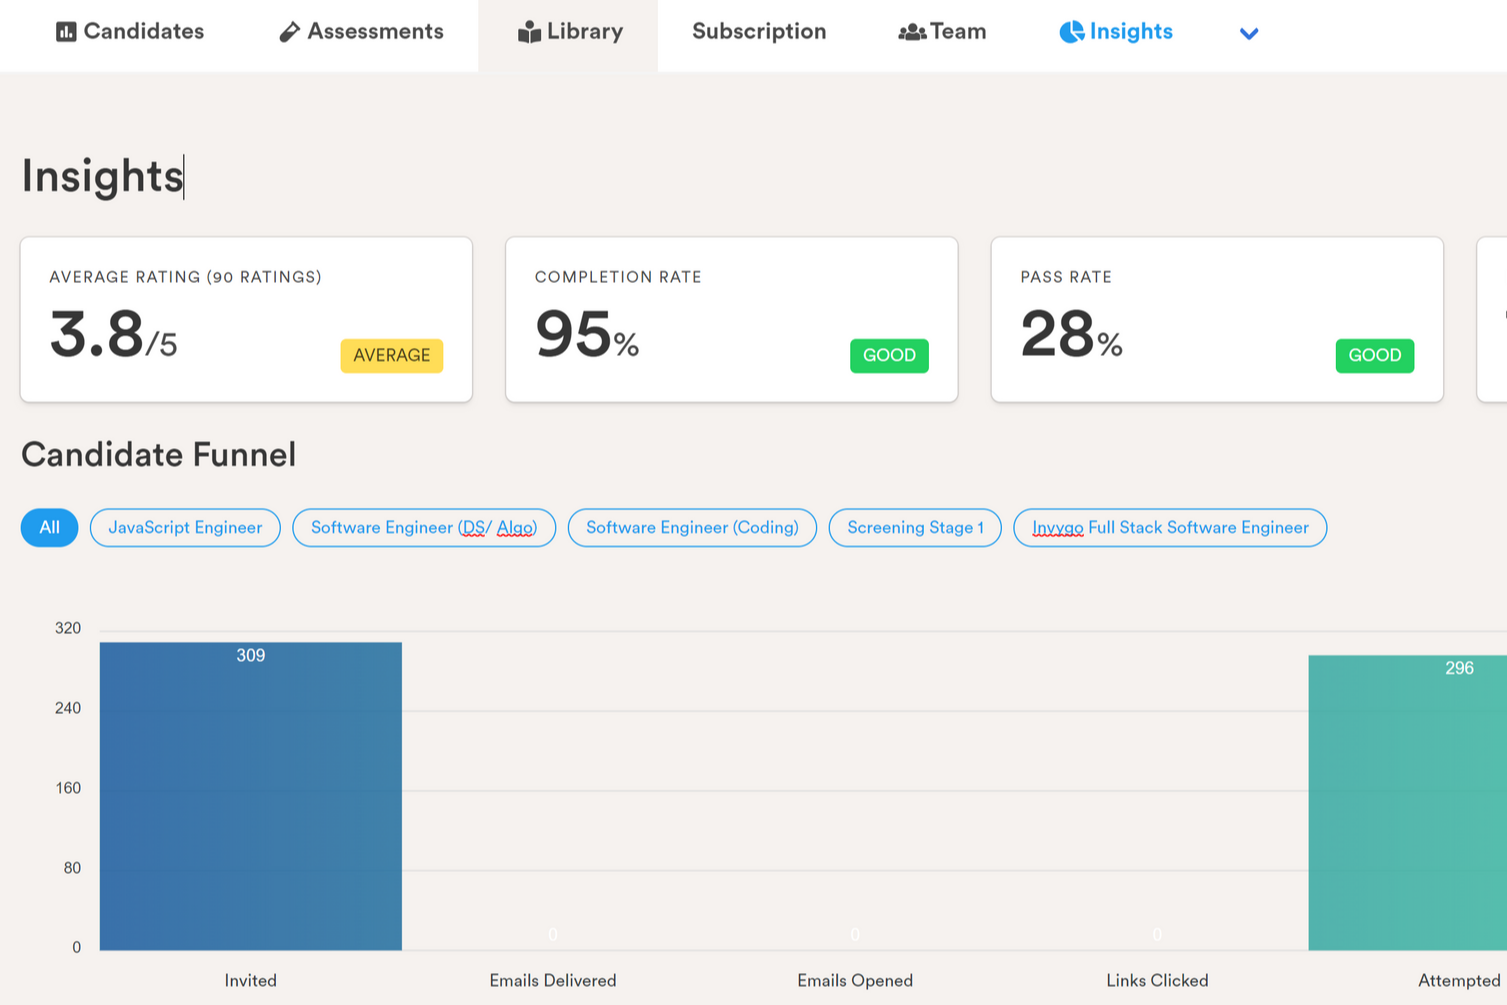
Task: Enable the Software Engineer (DS/Algo) filter
Action: coord(423,527)
